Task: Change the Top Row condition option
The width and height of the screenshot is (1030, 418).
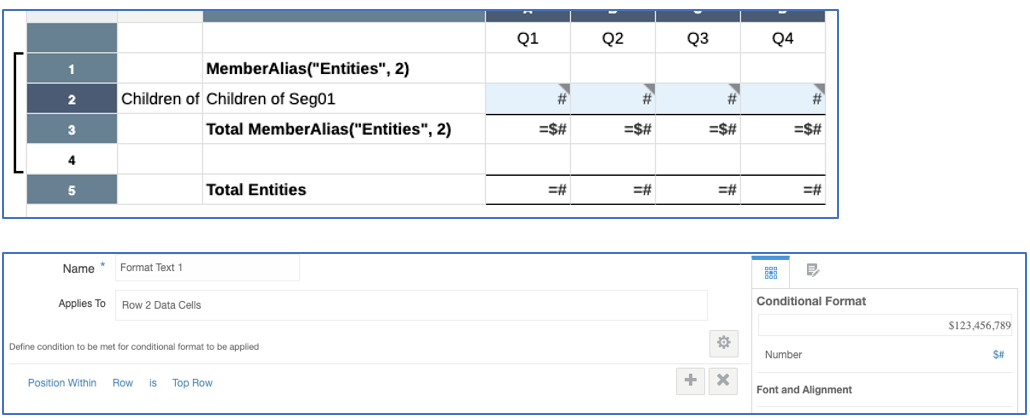Action: pos(192,383)
